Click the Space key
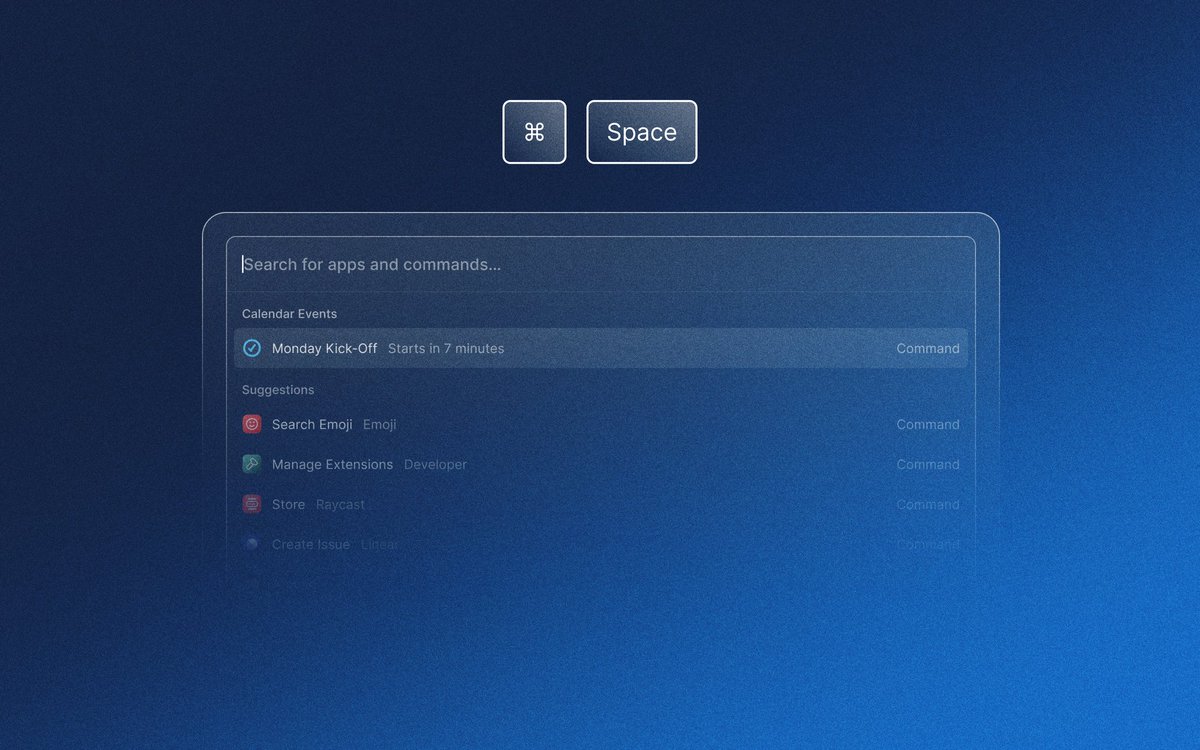This screenshot has width=1200, height=750. pos(642,132)
